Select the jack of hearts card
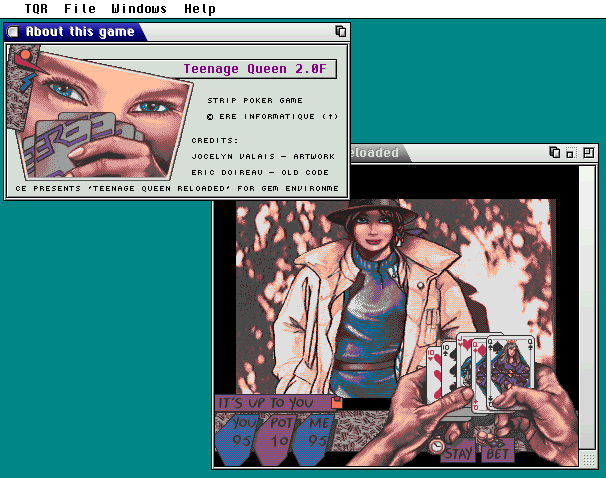606x478 pixels. coord(464,359)
